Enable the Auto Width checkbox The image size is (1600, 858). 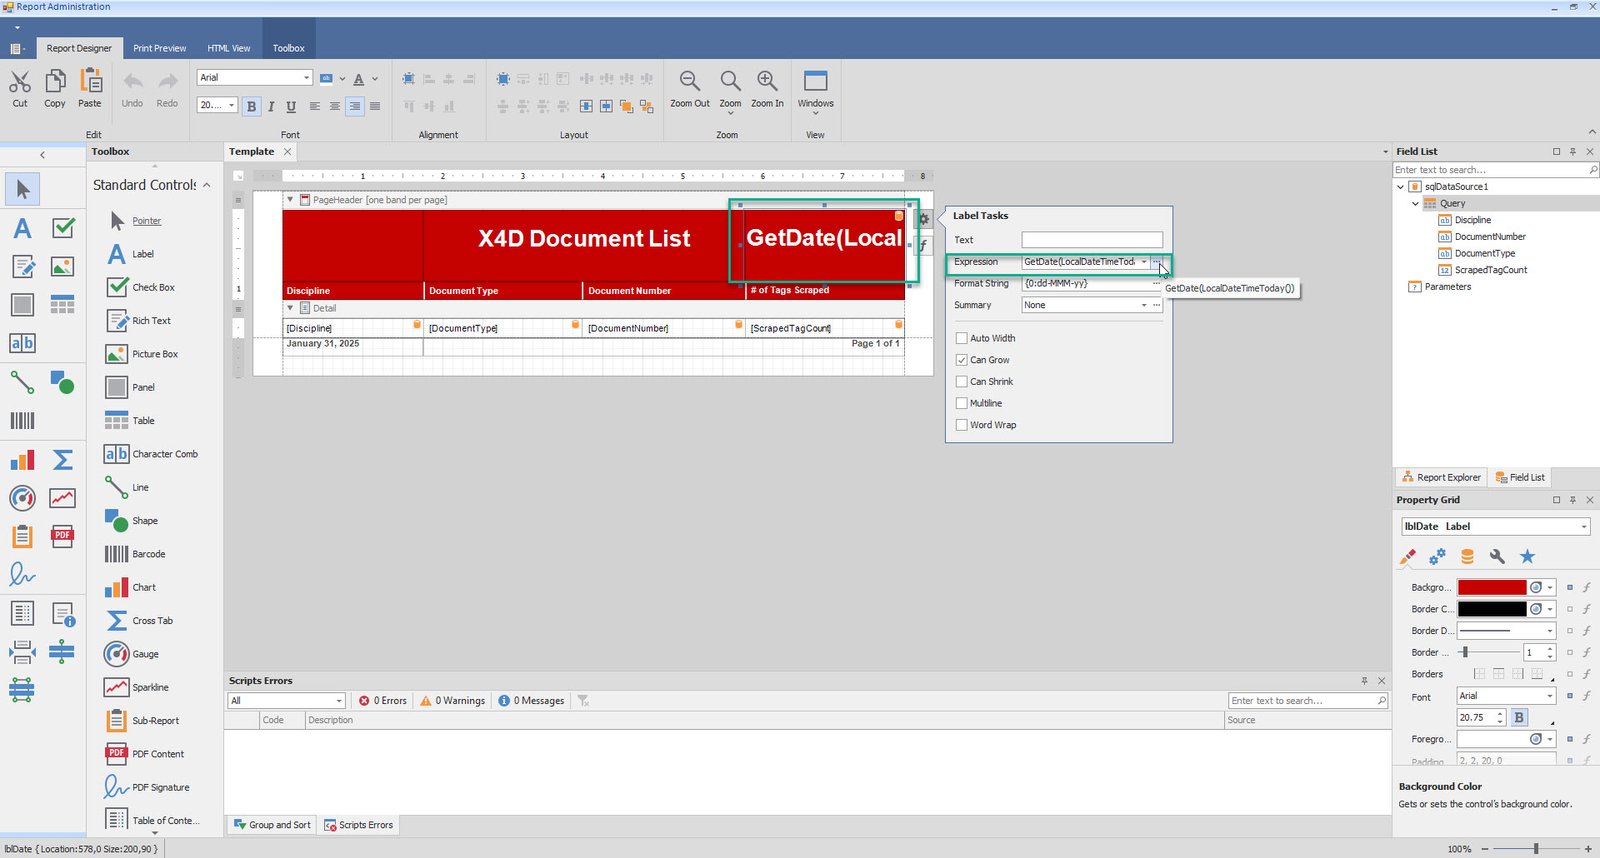point(962,338)
